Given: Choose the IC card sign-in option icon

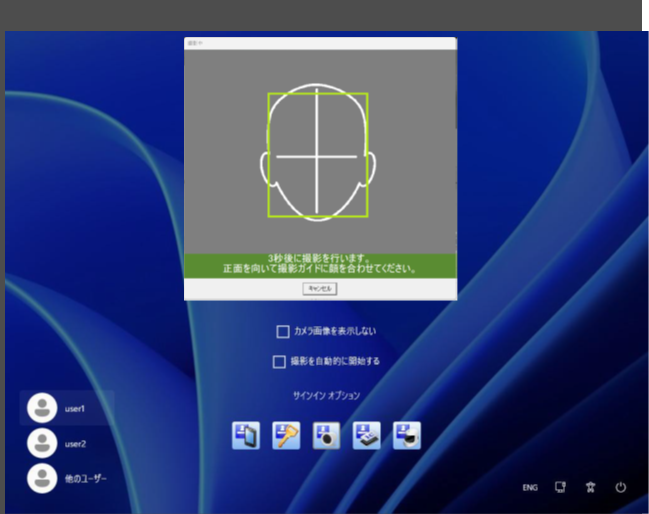Looking at the screenshot, I should [367, 436].
